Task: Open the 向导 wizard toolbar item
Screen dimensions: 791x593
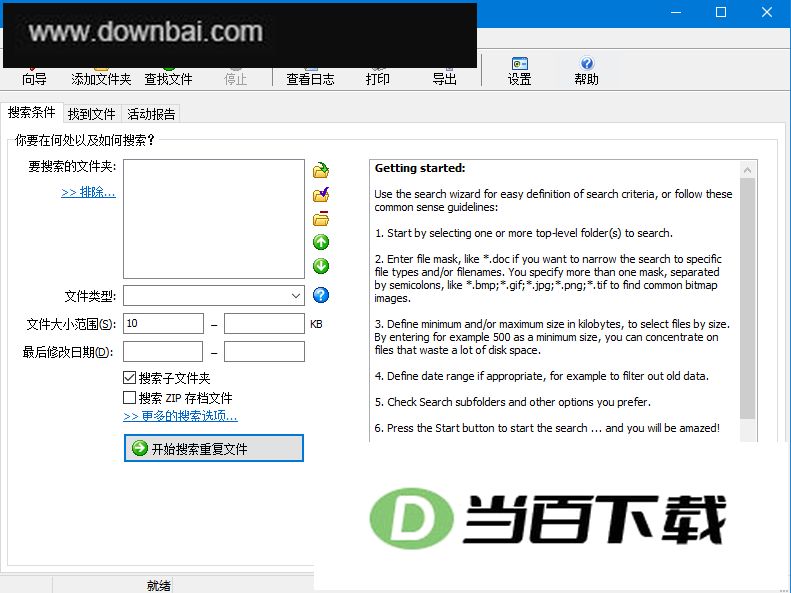Action: pos(34,79)
